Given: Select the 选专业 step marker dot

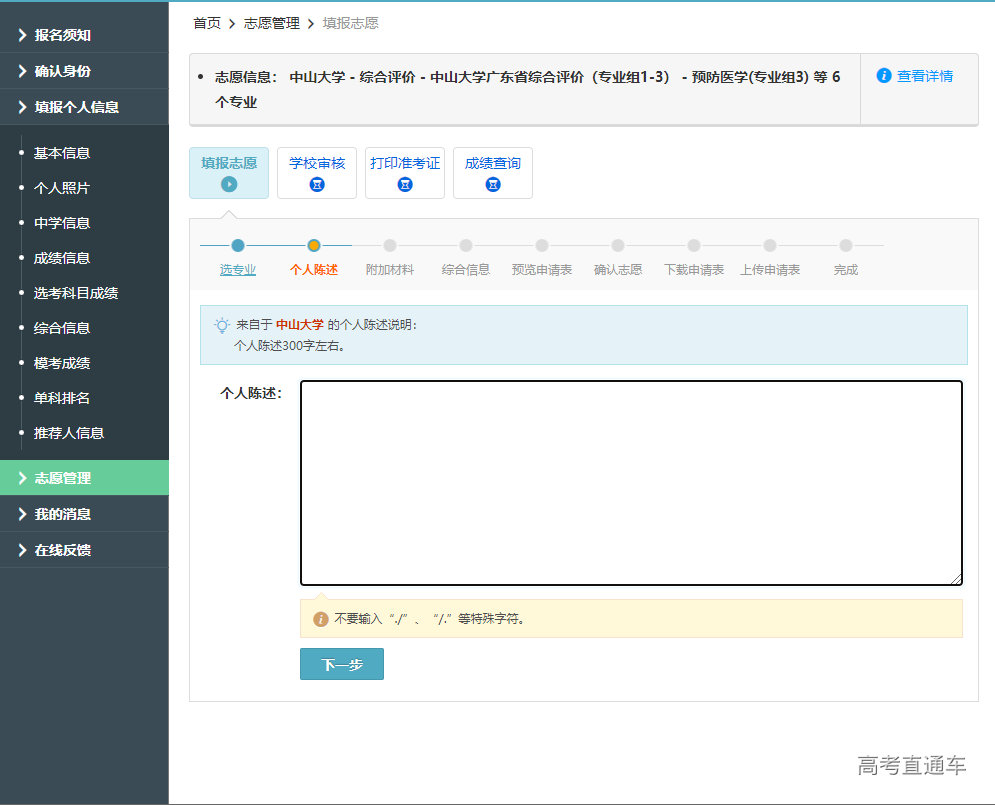Looking at the screenshot, I should tap(237, 243).
